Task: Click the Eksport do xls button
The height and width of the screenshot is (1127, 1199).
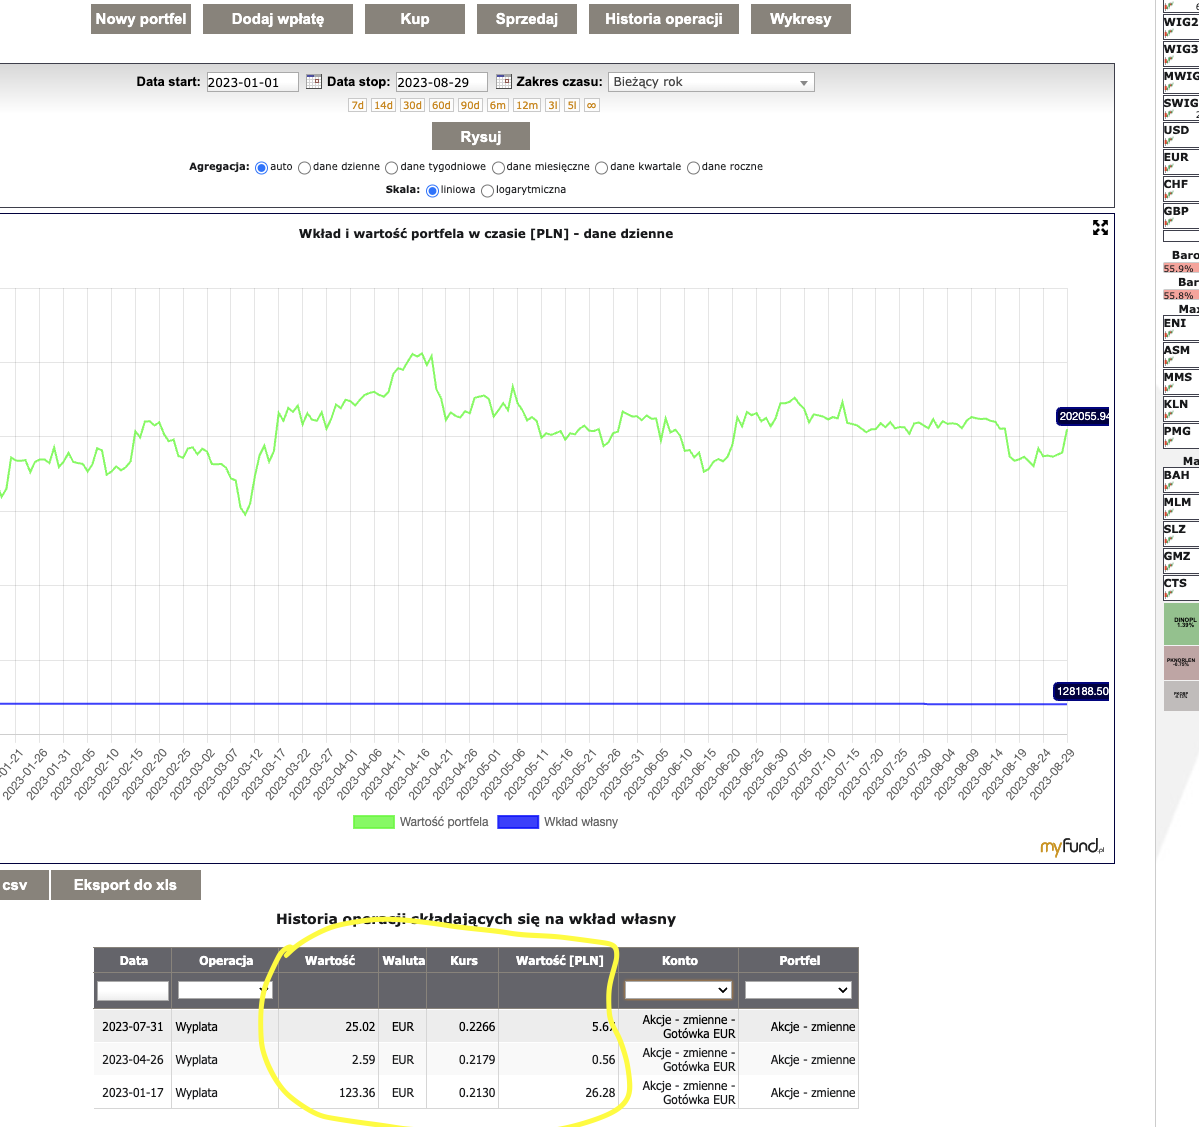Action: click(125, 885)
